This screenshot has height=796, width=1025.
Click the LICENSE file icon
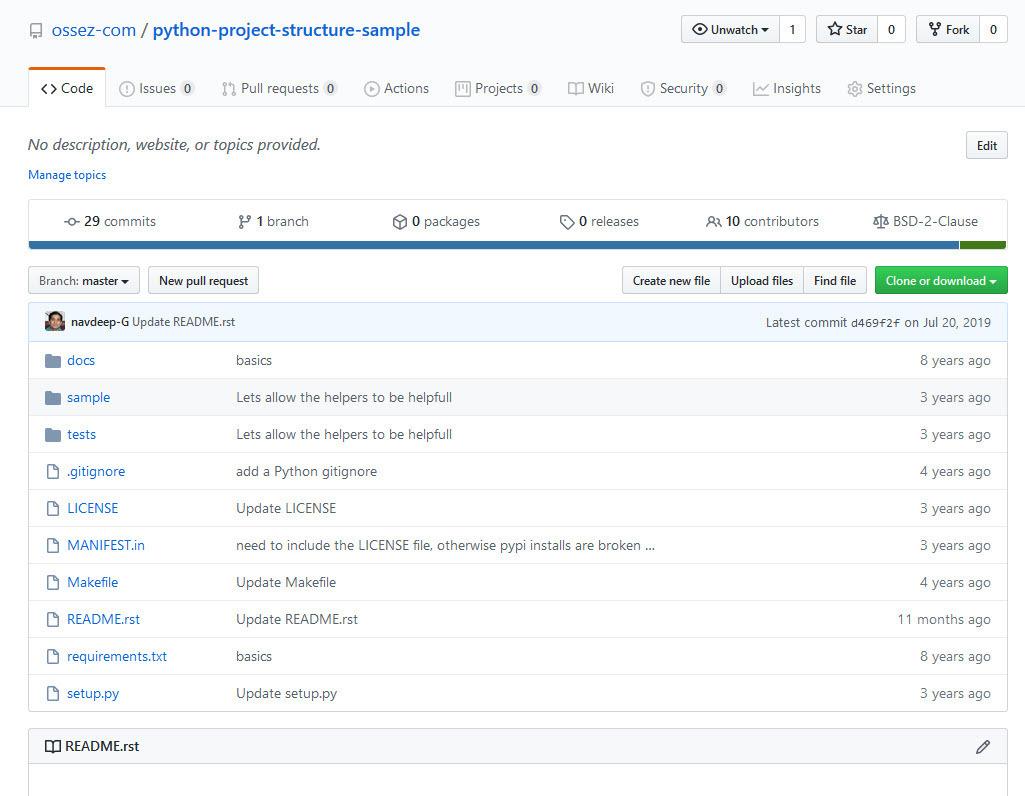coord(53,508)
